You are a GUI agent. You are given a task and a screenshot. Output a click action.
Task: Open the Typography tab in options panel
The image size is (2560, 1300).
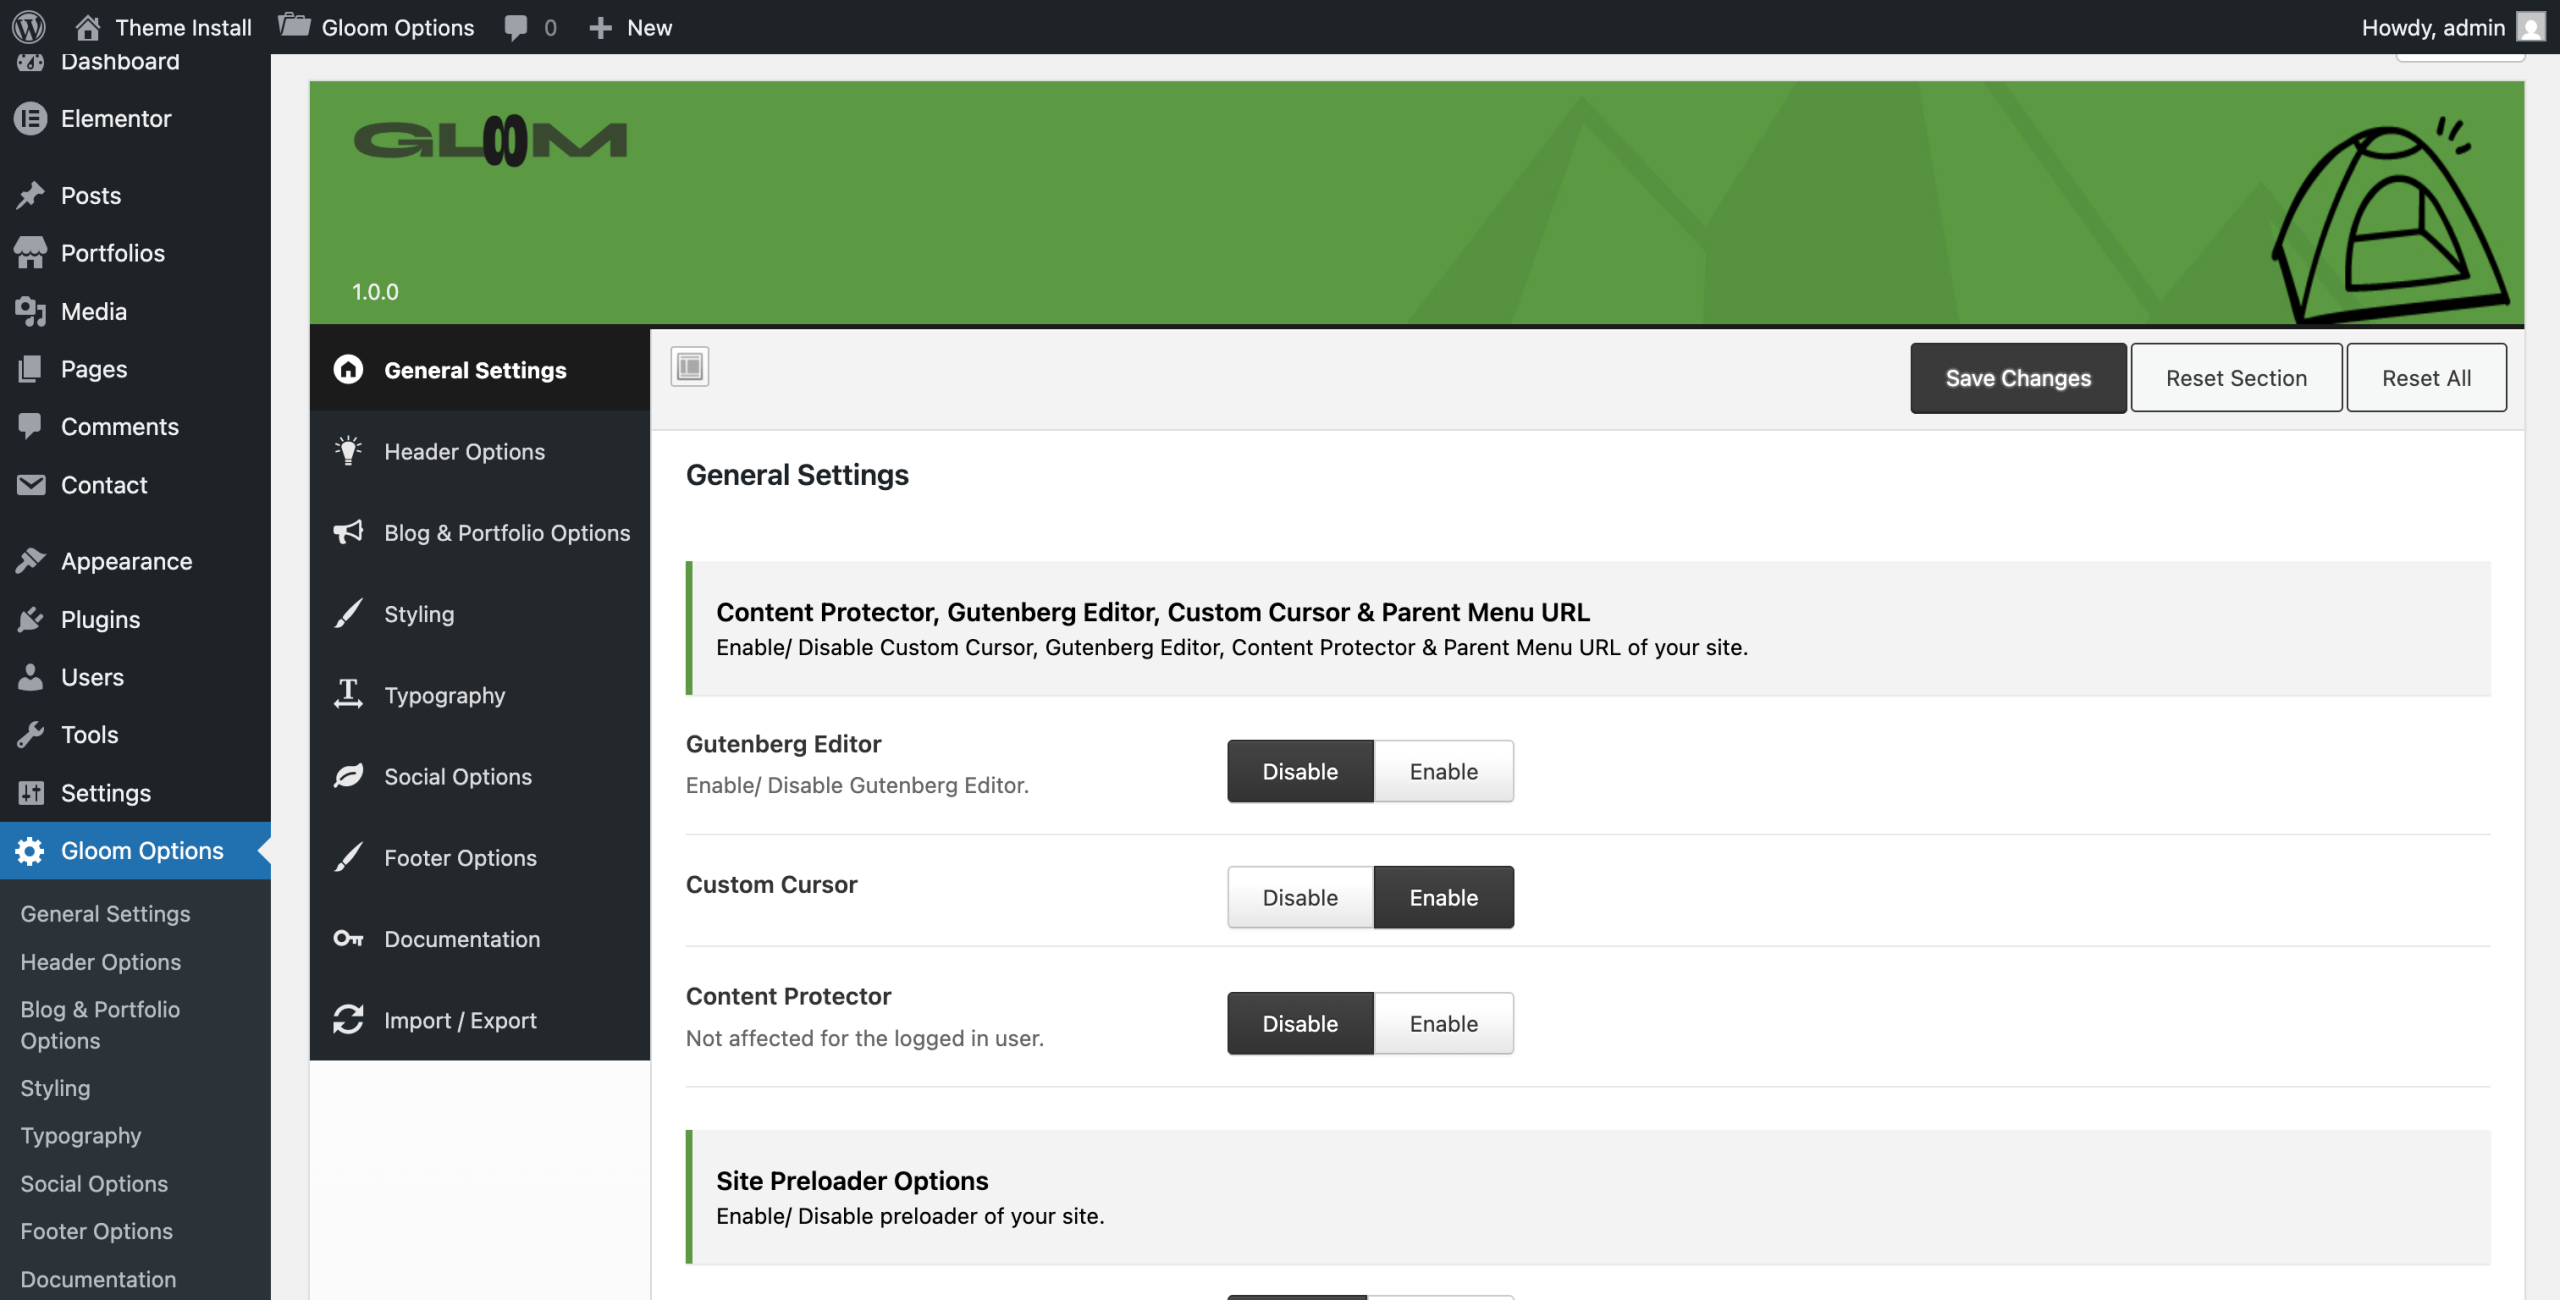tap(480, 695)
